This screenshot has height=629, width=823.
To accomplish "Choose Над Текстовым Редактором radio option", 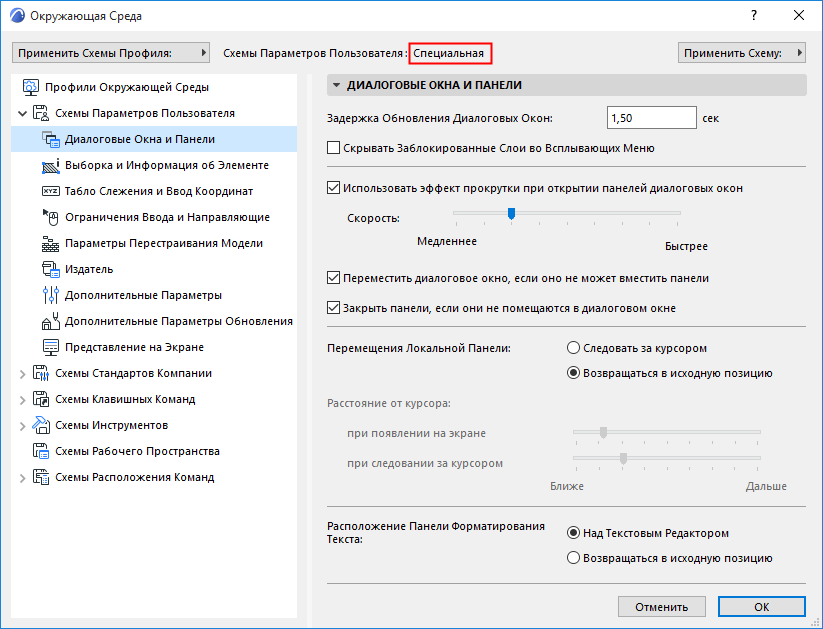I will point(573,533).
